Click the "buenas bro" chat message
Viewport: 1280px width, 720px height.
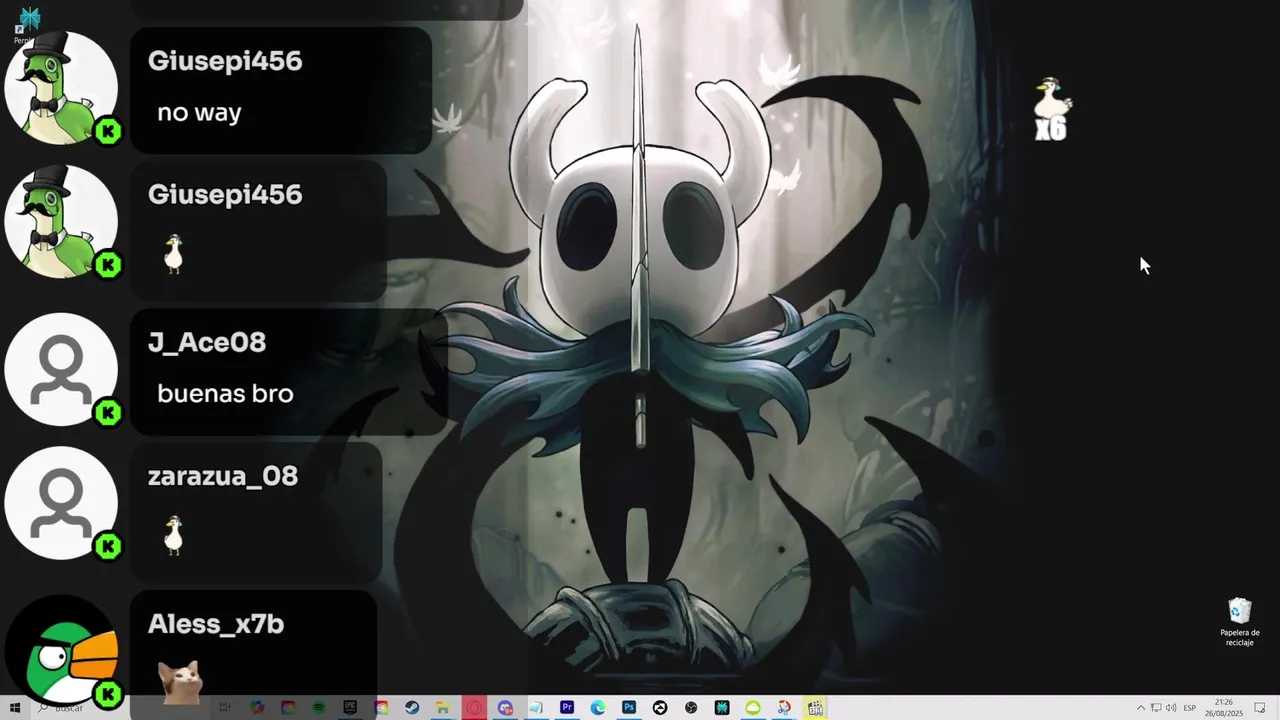click(225, 393)
